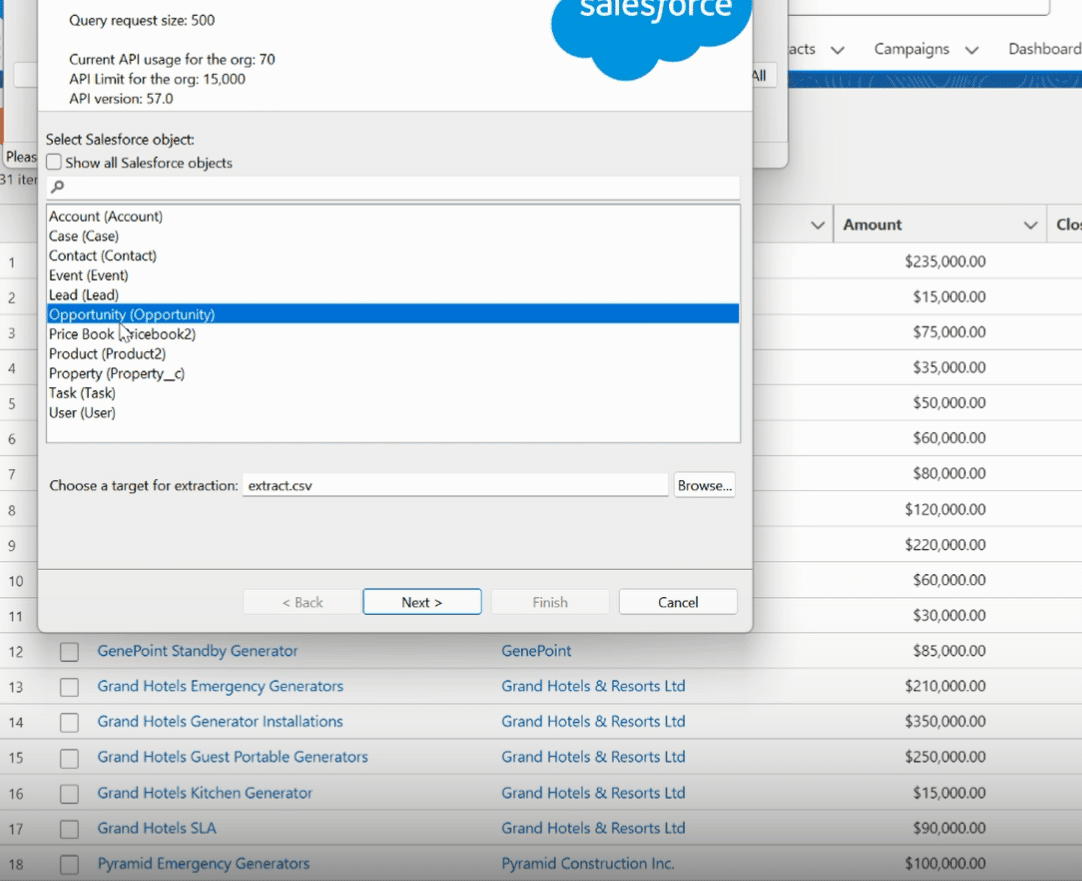Tick checkbox for Grand Hotels SLA row
The image size is (1082, 881).
coord(69,829)
